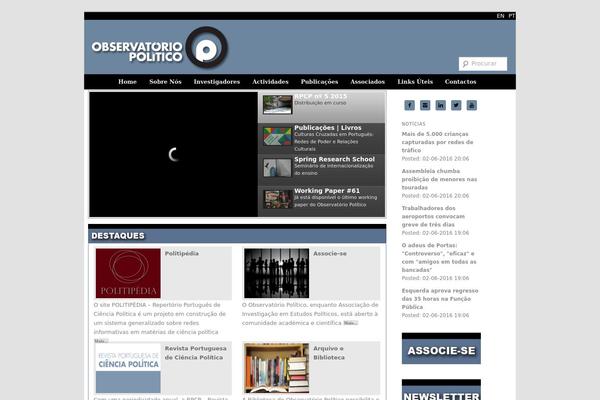Focus the Procurar search field
This screenshot has width=600, height=400.
(483, 64)
